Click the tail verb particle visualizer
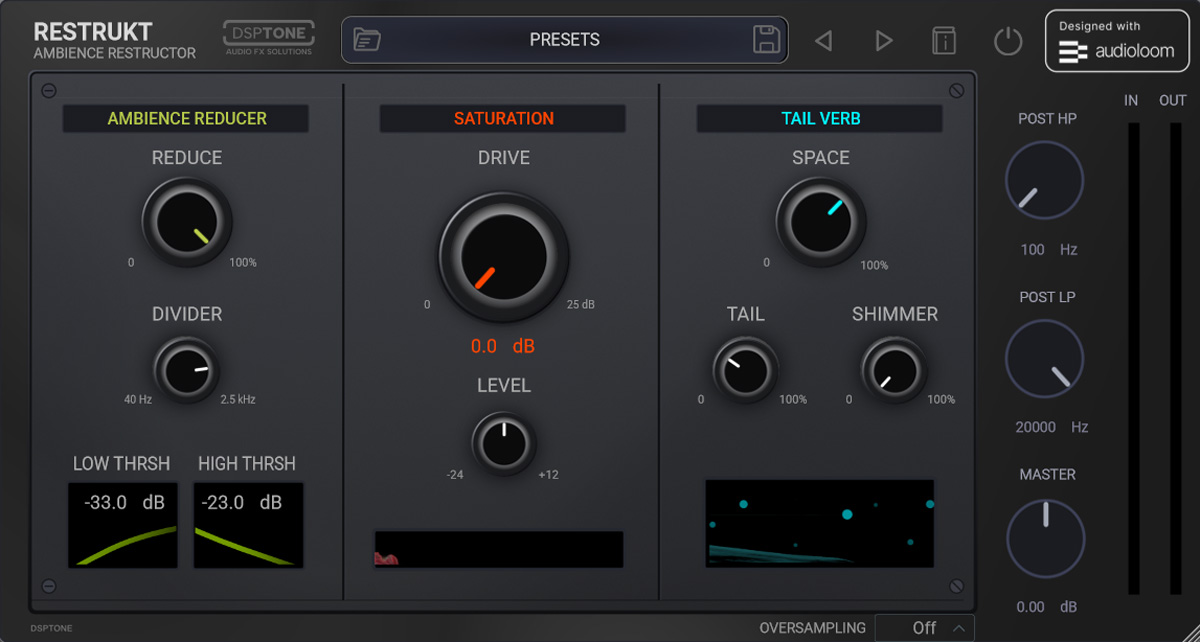1200x642 pixels. click(x=820, y=523)
